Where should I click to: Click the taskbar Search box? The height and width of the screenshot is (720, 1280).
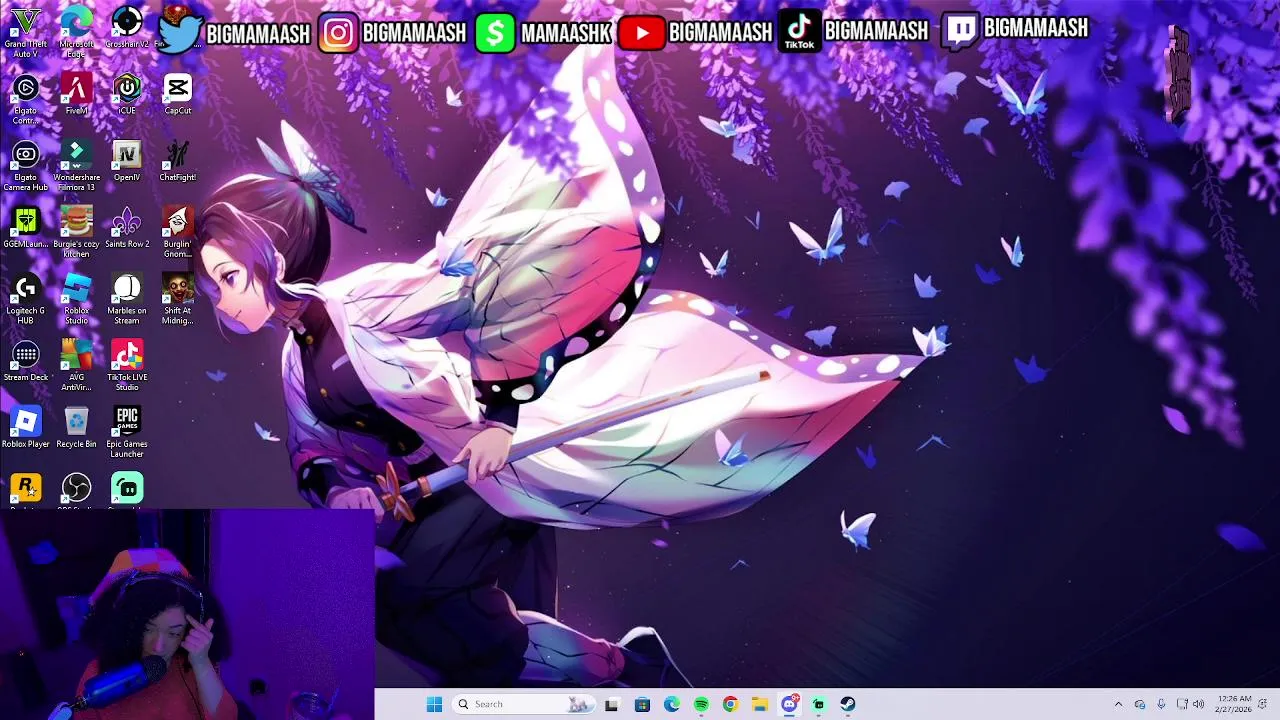[x=523, y=704]
